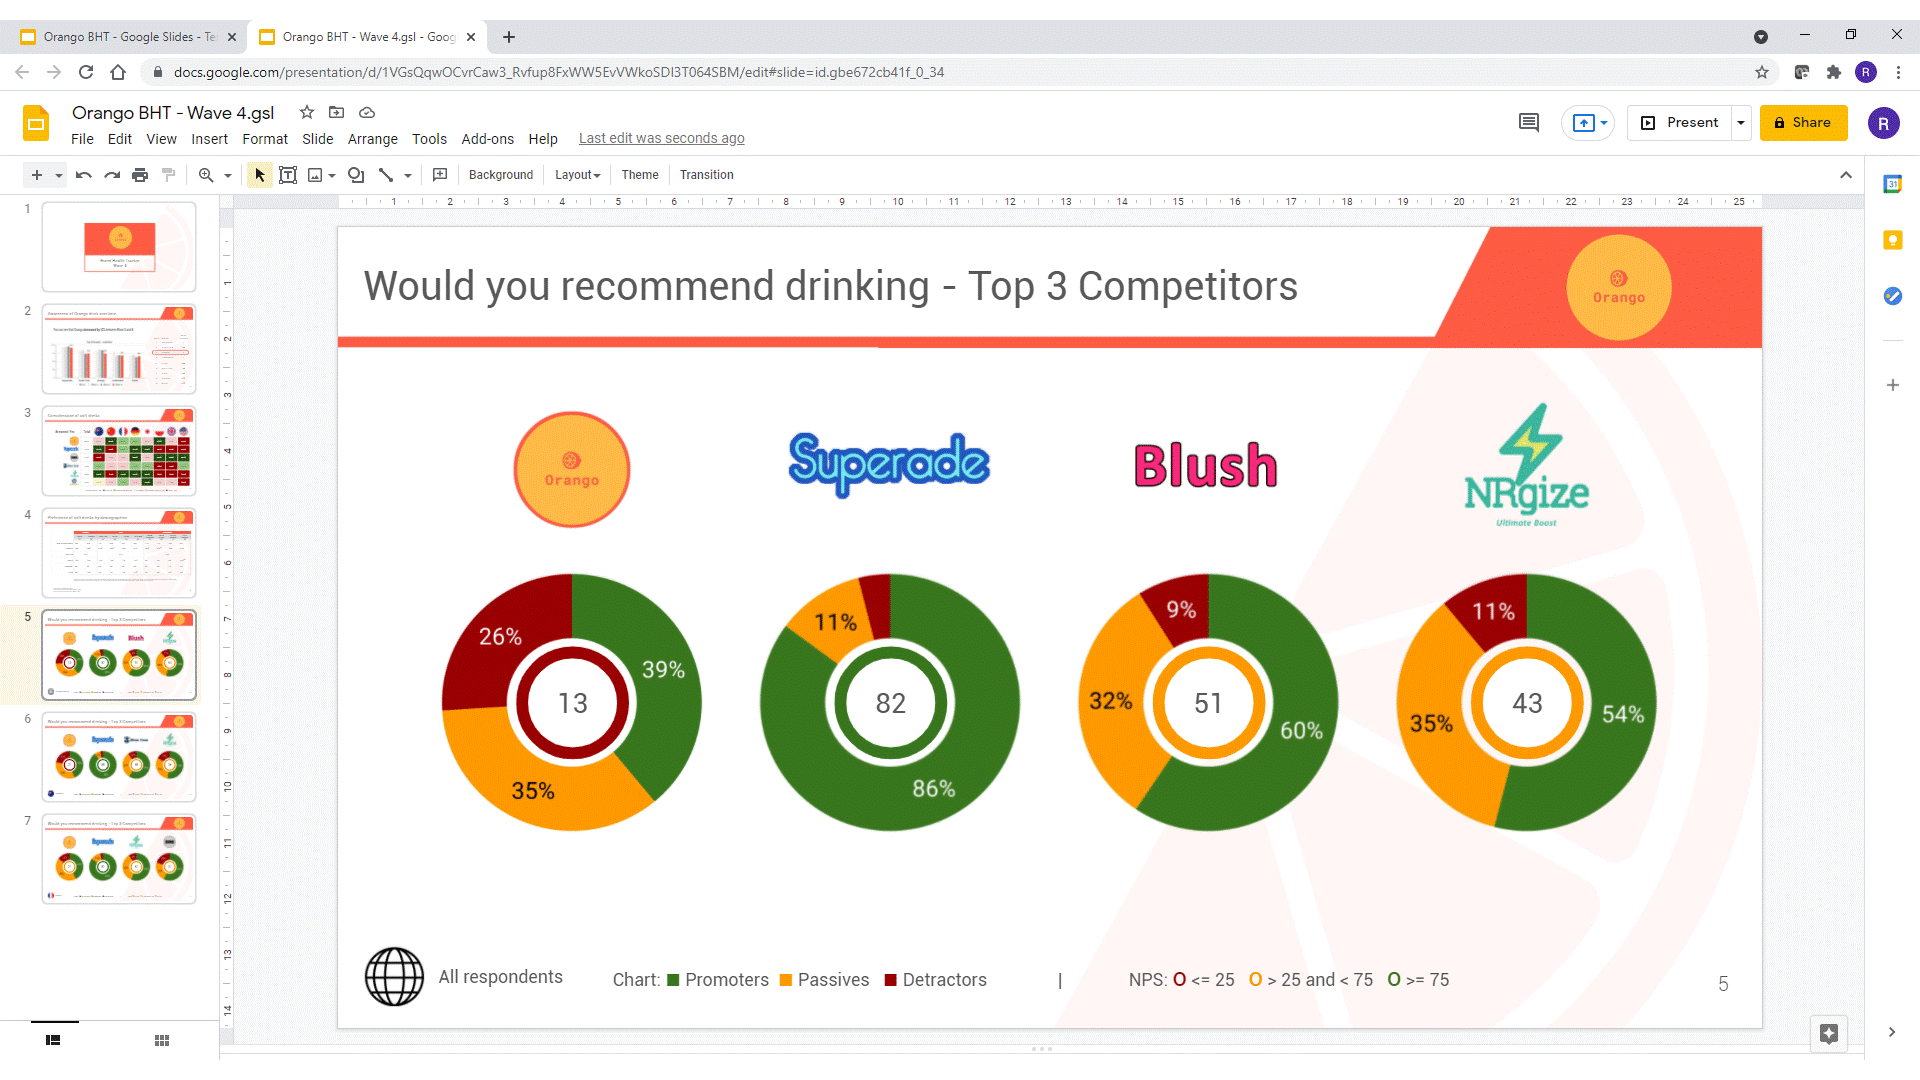The height and width of the screenshot is (1080, 1920).
Task: Open the line type dropdown arrow
Action: click(x=408, y=175)
